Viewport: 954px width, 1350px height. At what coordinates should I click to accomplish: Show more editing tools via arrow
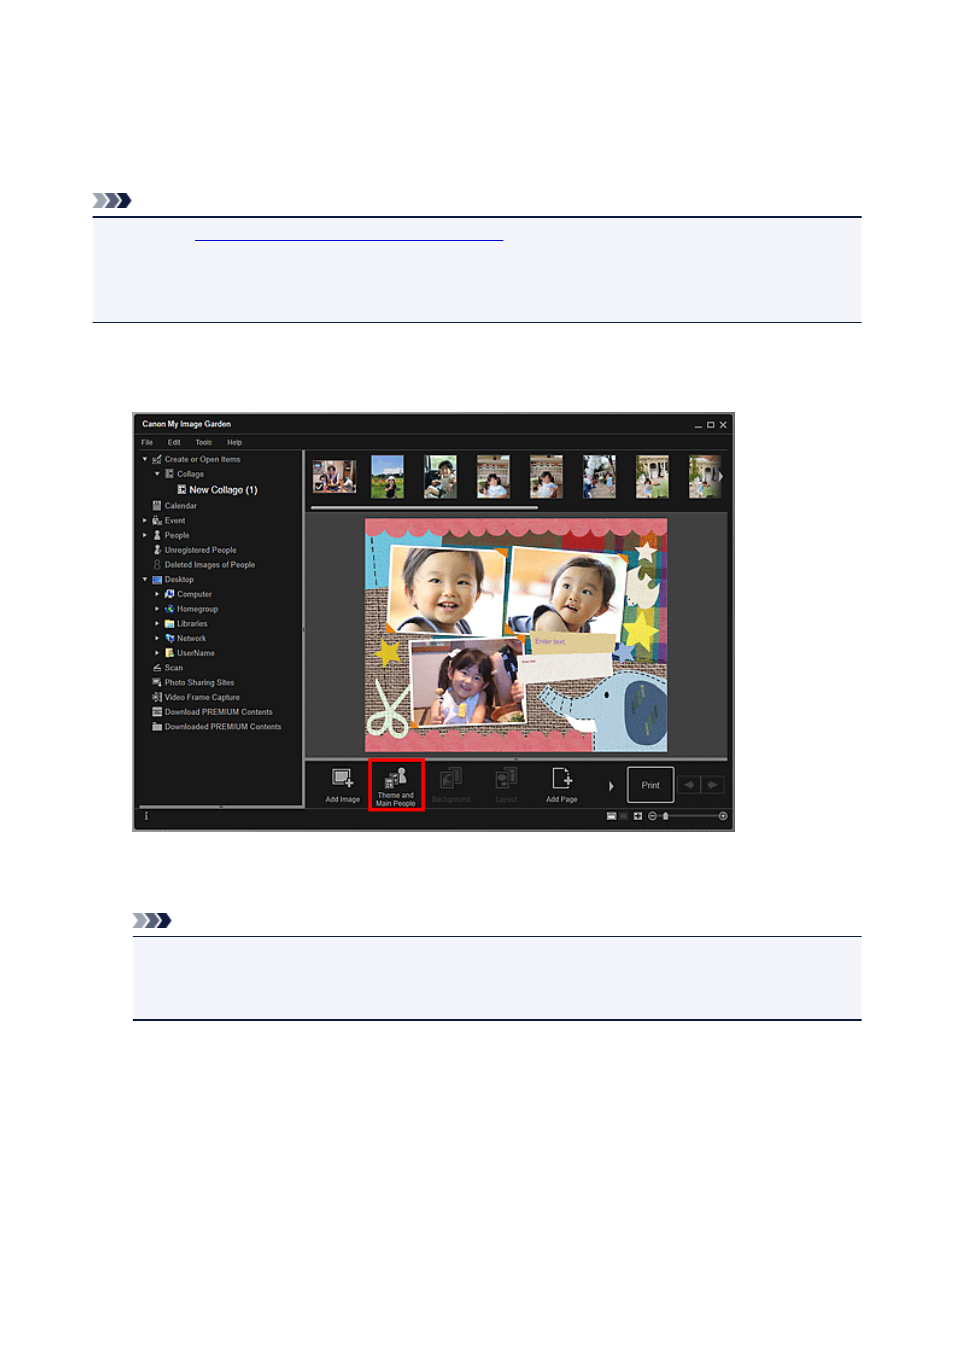click(x=611, y=786)
